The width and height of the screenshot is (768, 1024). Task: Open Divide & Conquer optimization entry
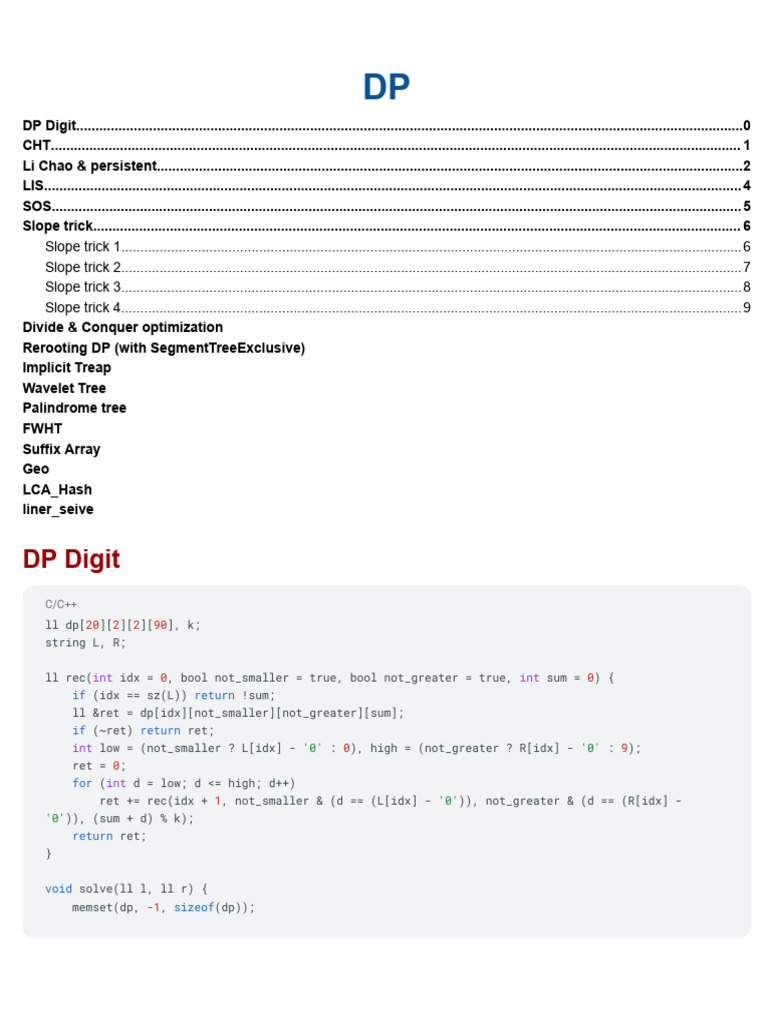click(x=123, y=327)
